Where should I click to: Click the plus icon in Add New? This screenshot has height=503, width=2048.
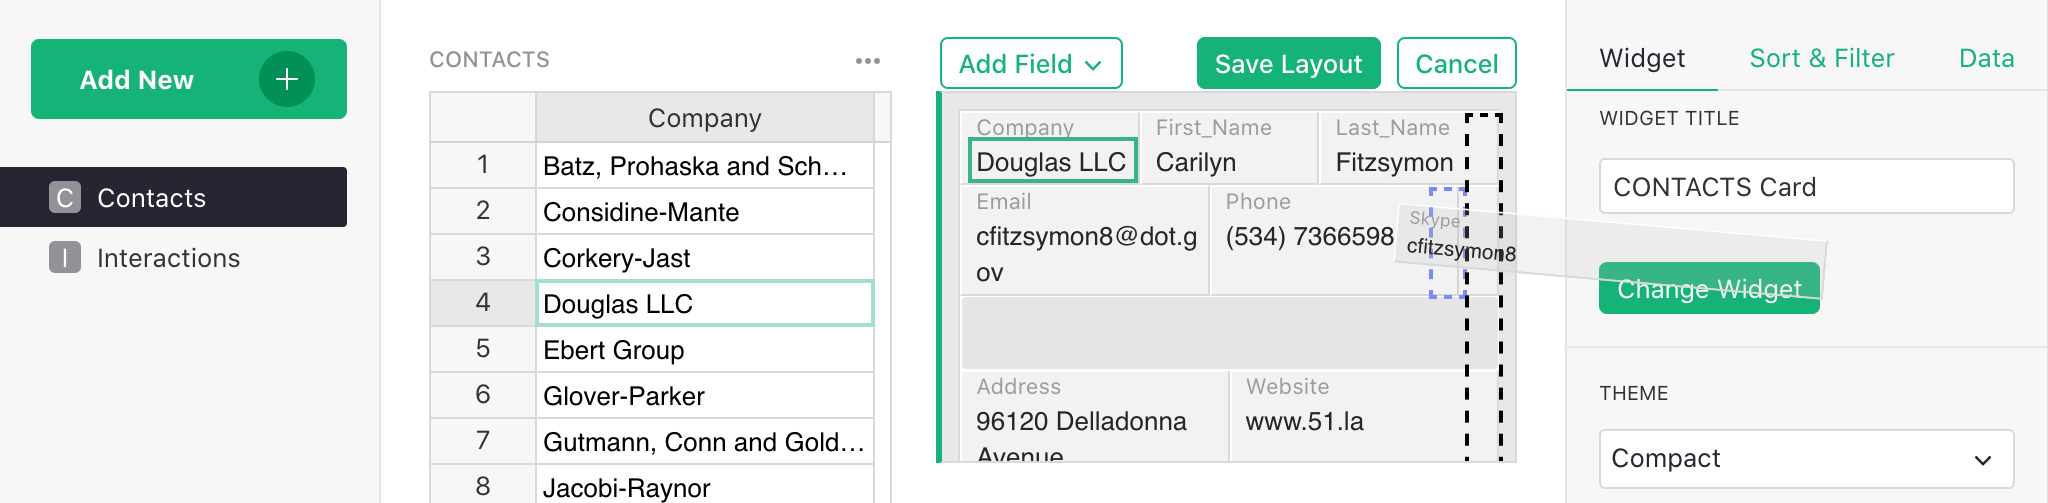[x=287, y=79]
